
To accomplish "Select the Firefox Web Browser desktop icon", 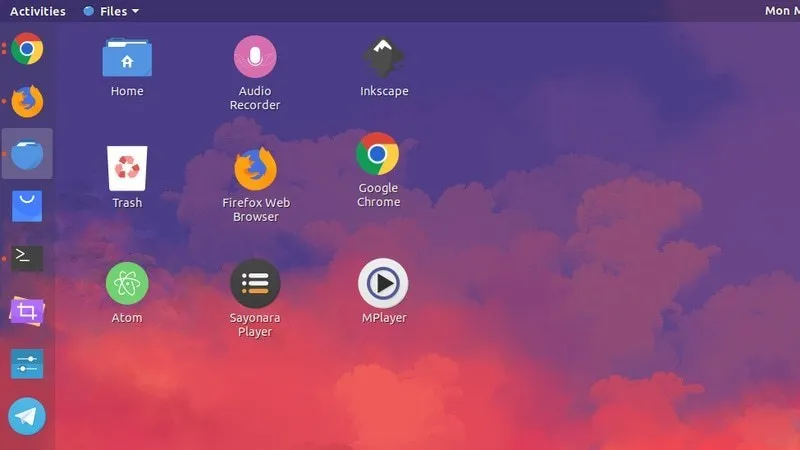I will tap(256, 168).
